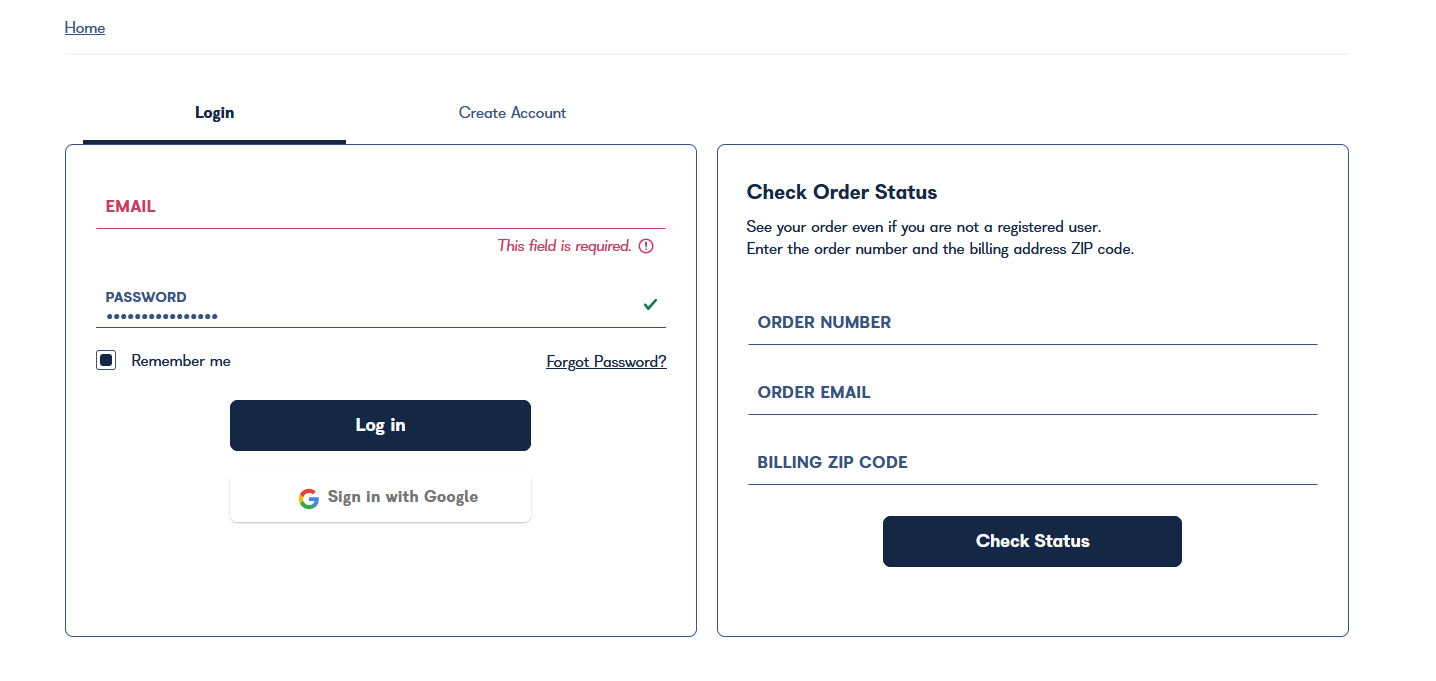The image size is (1436, 681).
Task: Select the Billing ZIP Code field
Action: click(1032, 463)
